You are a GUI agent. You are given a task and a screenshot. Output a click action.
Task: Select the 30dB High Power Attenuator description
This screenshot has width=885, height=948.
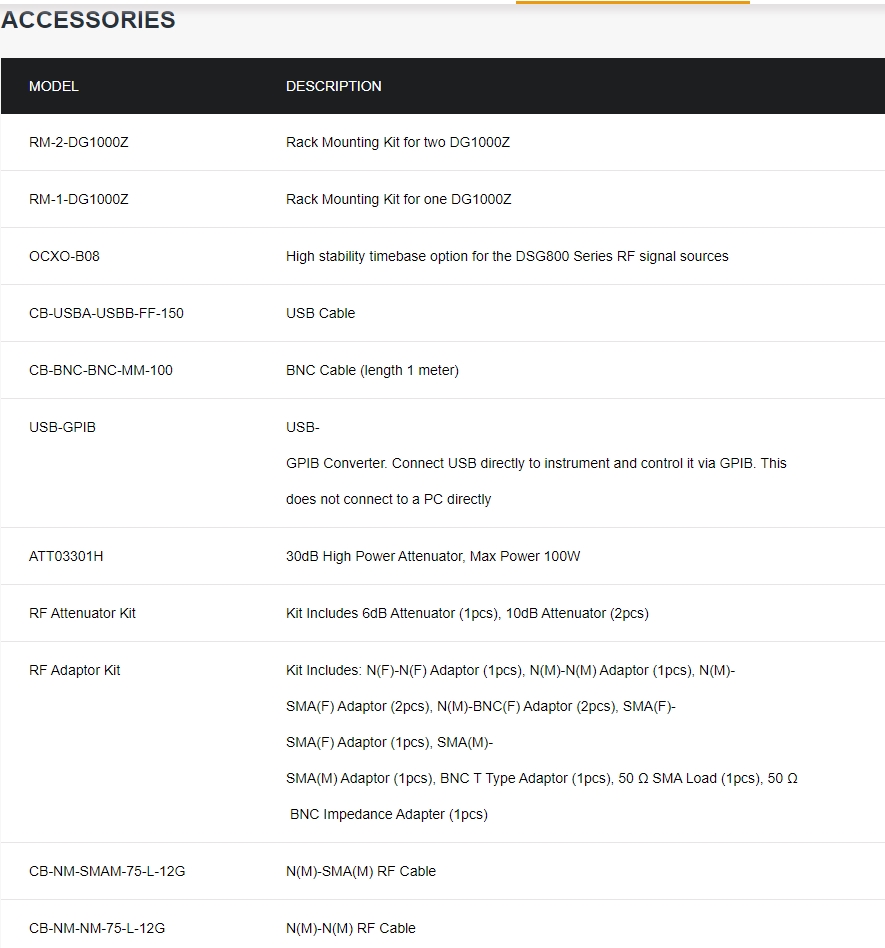433,556
